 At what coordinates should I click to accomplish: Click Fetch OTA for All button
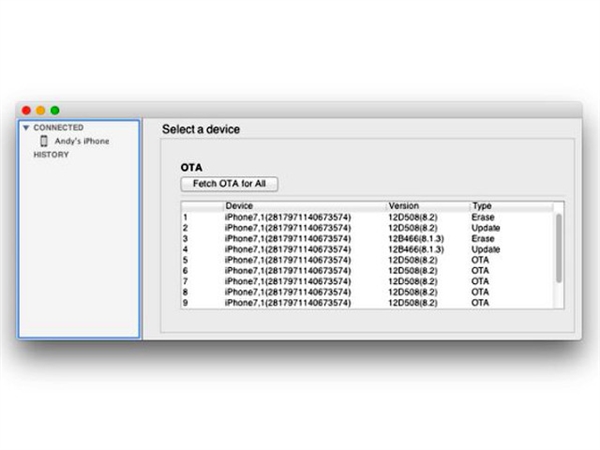click(229, 184)
